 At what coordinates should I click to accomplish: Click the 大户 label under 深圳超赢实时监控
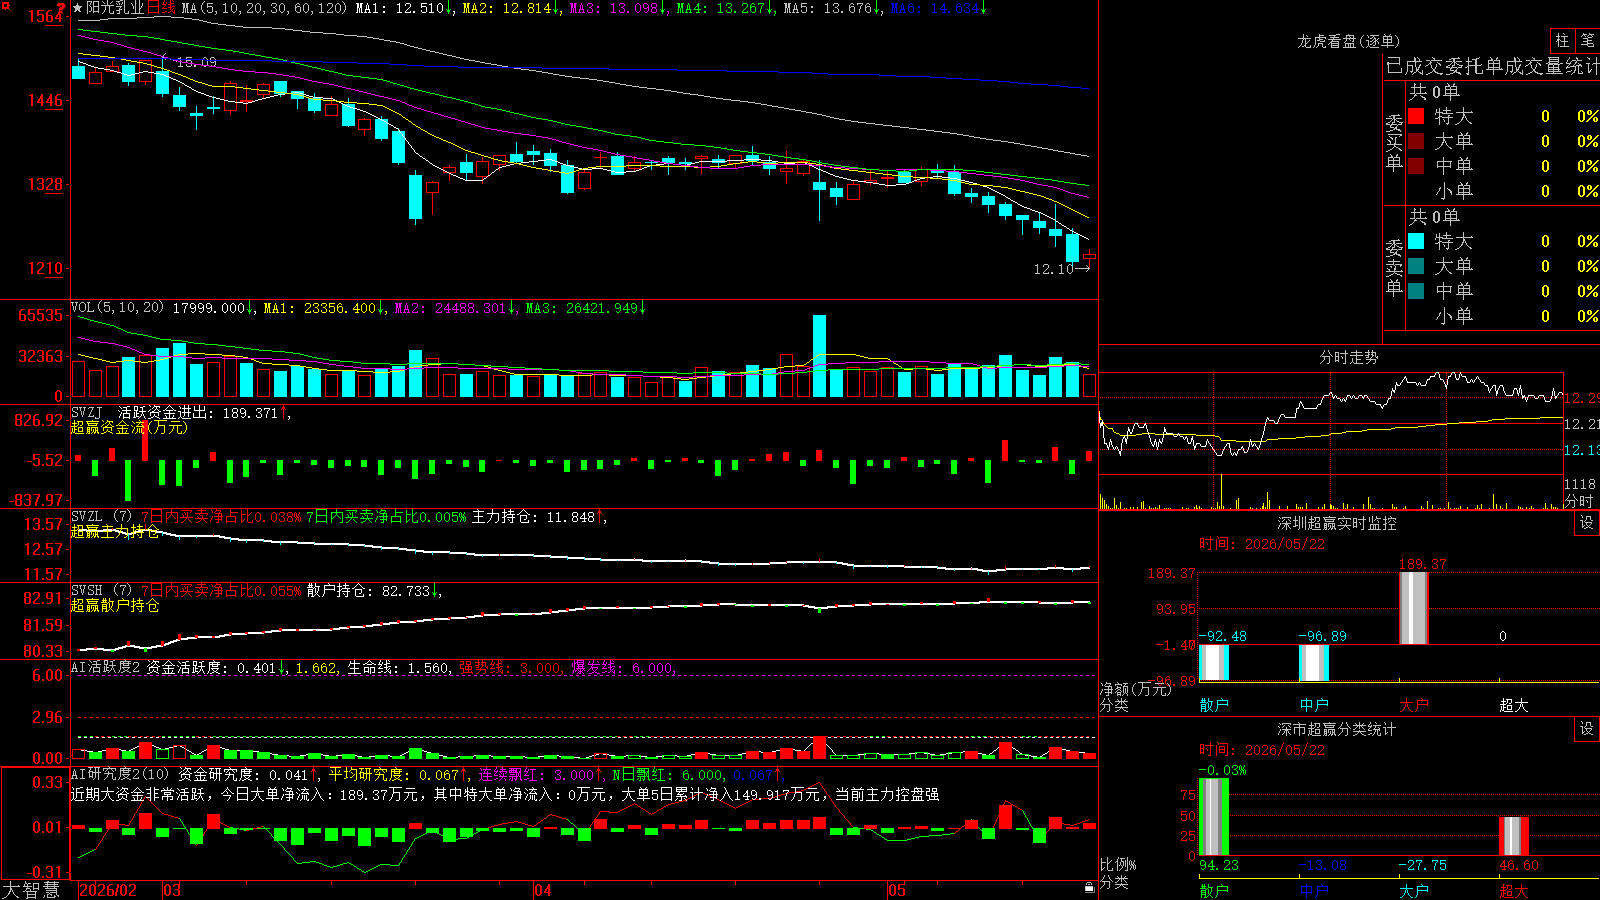(1414, 705)
